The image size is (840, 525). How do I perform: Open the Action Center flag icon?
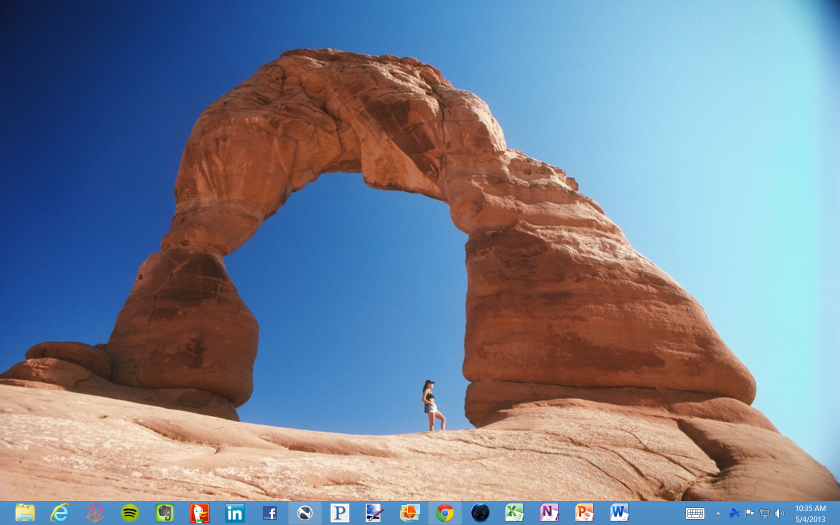pos(749,513)
